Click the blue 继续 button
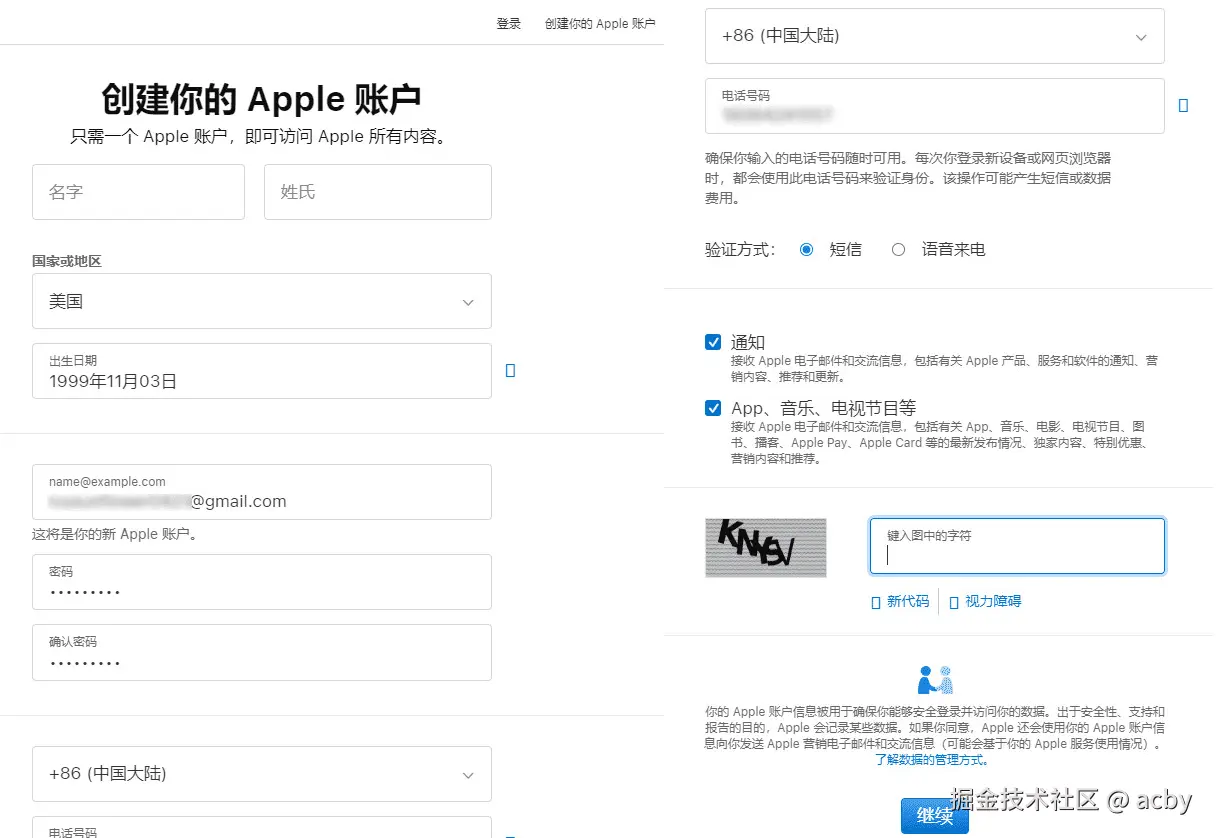The image size is (1216, 838). (934, 816)
